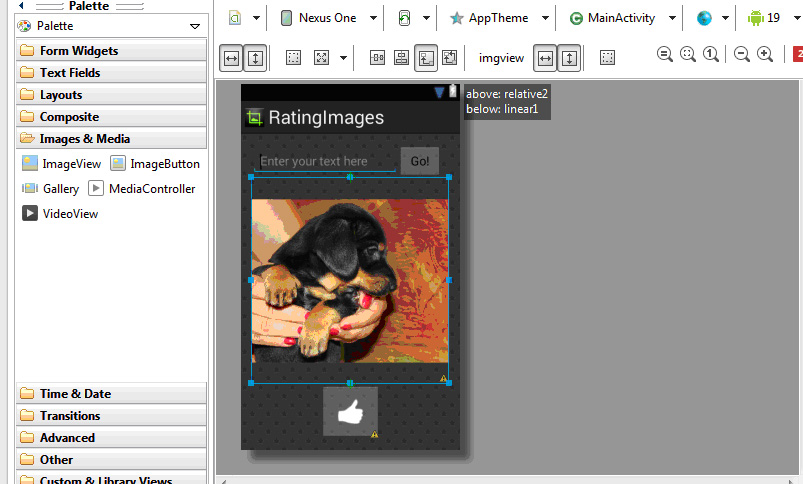Click the align baseline layout icon
Screen dimensions: 803x484
click(x=402, y=57)
